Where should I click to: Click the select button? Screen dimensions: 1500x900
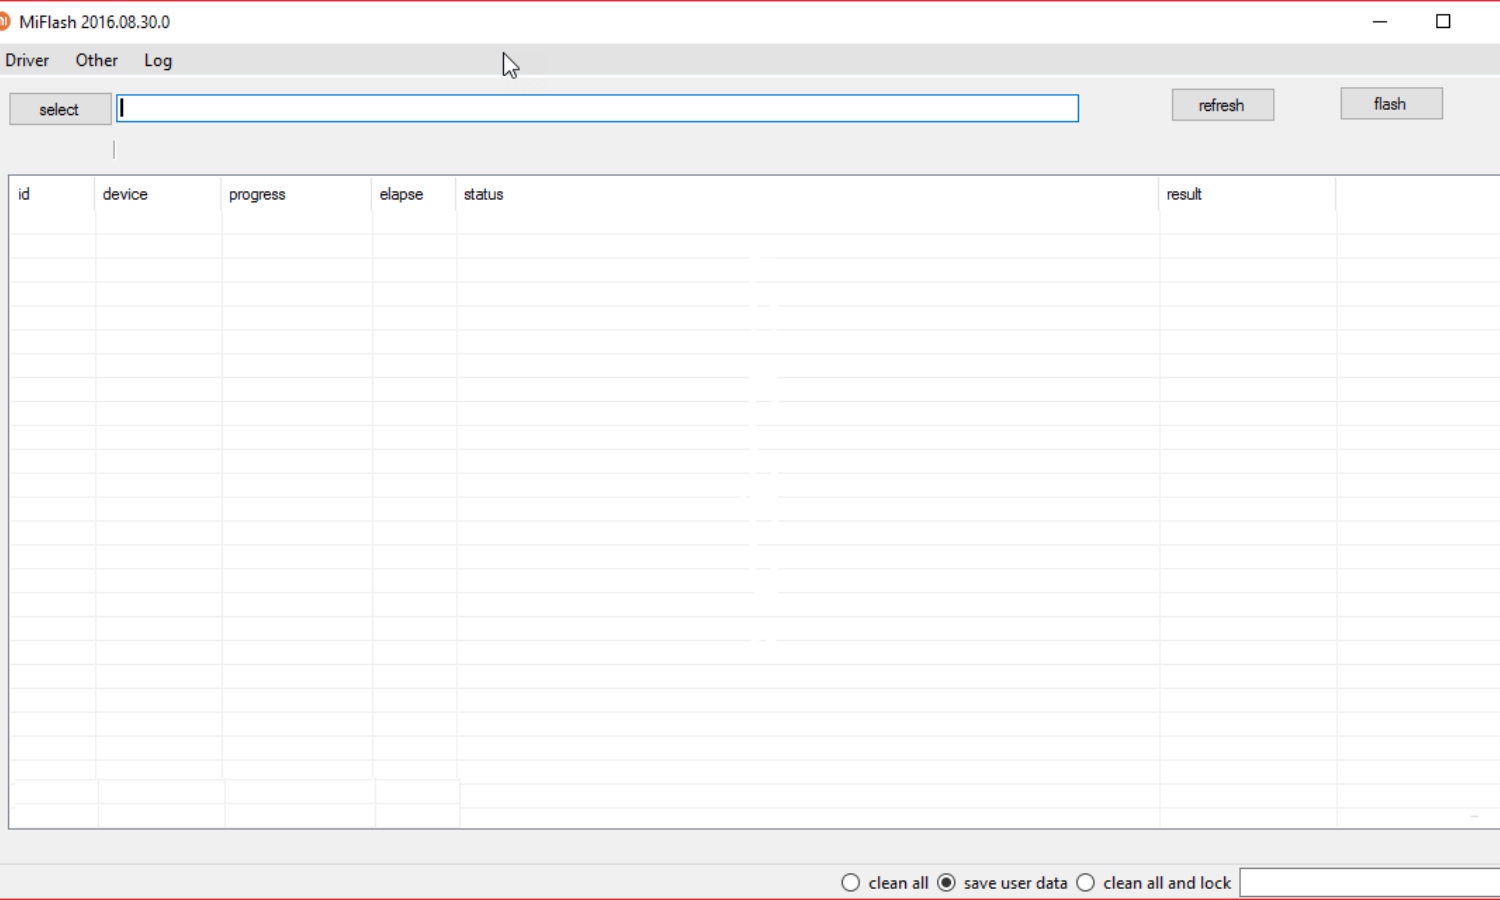click(59, 110)
